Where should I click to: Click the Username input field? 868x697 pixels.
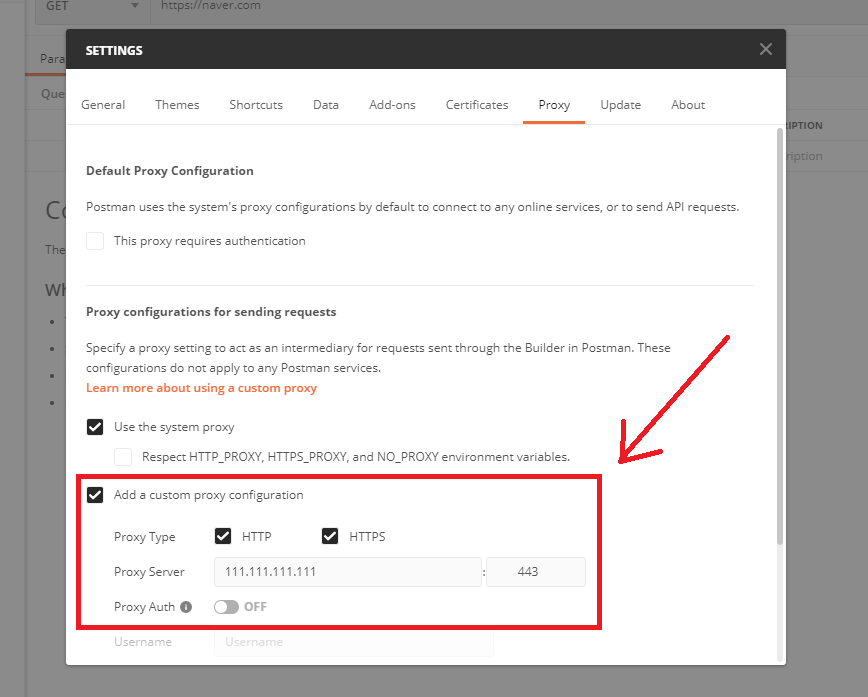(x=353, y=642)
